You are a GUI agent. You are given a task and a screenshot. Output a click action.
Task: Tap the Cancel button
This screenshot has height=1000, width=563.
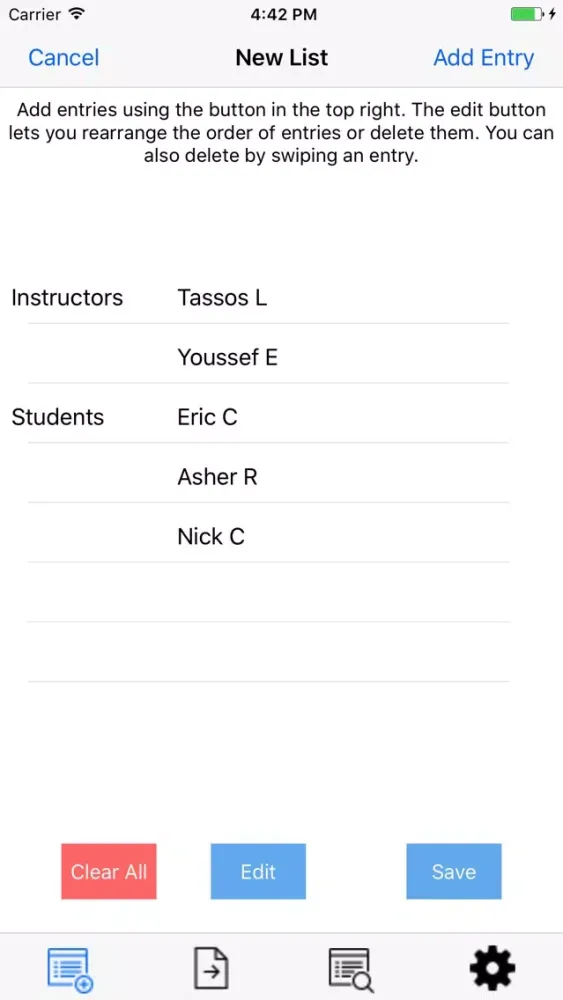(64, 57)
